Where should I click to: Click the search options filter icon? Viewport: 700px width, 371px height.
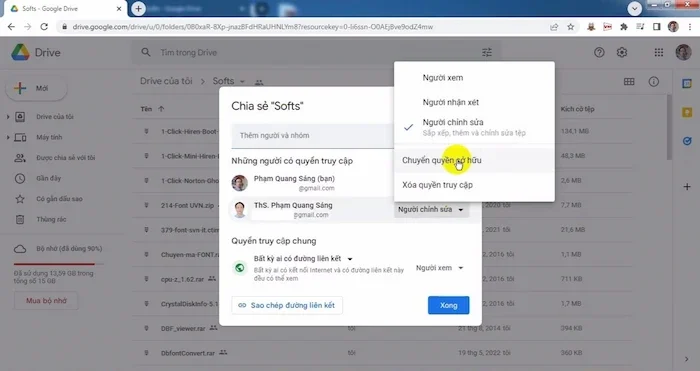[487, 52]
